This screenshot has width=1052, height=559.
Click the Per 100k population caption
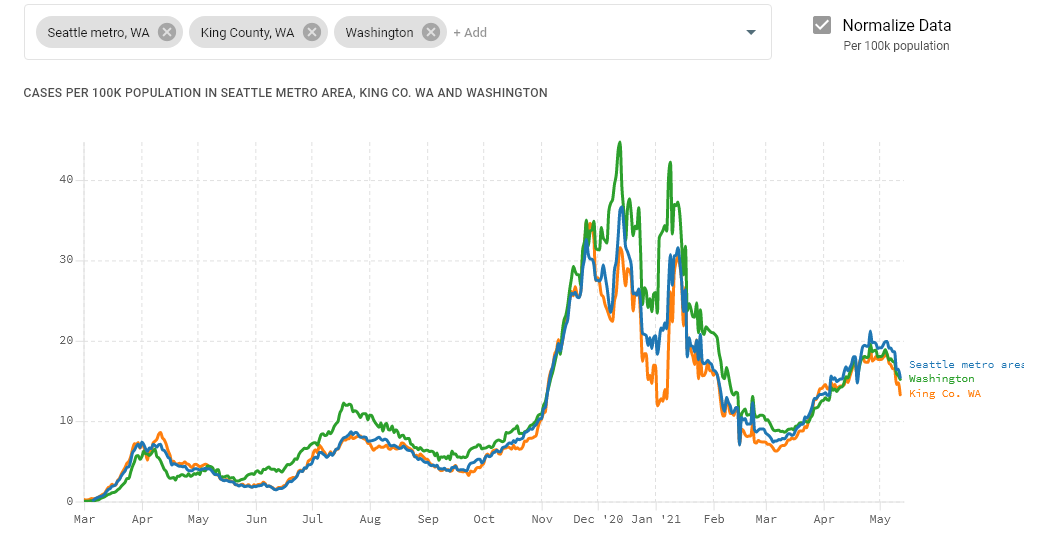pos(896,46)
